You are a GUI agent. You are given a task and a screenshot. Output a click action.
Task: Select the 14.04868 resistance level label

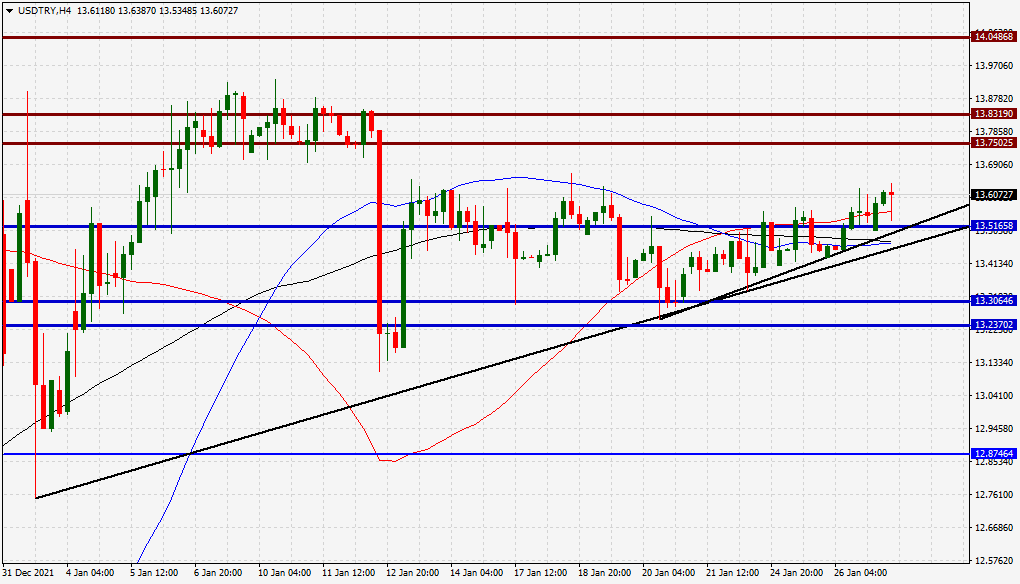[x=993, y=36]
